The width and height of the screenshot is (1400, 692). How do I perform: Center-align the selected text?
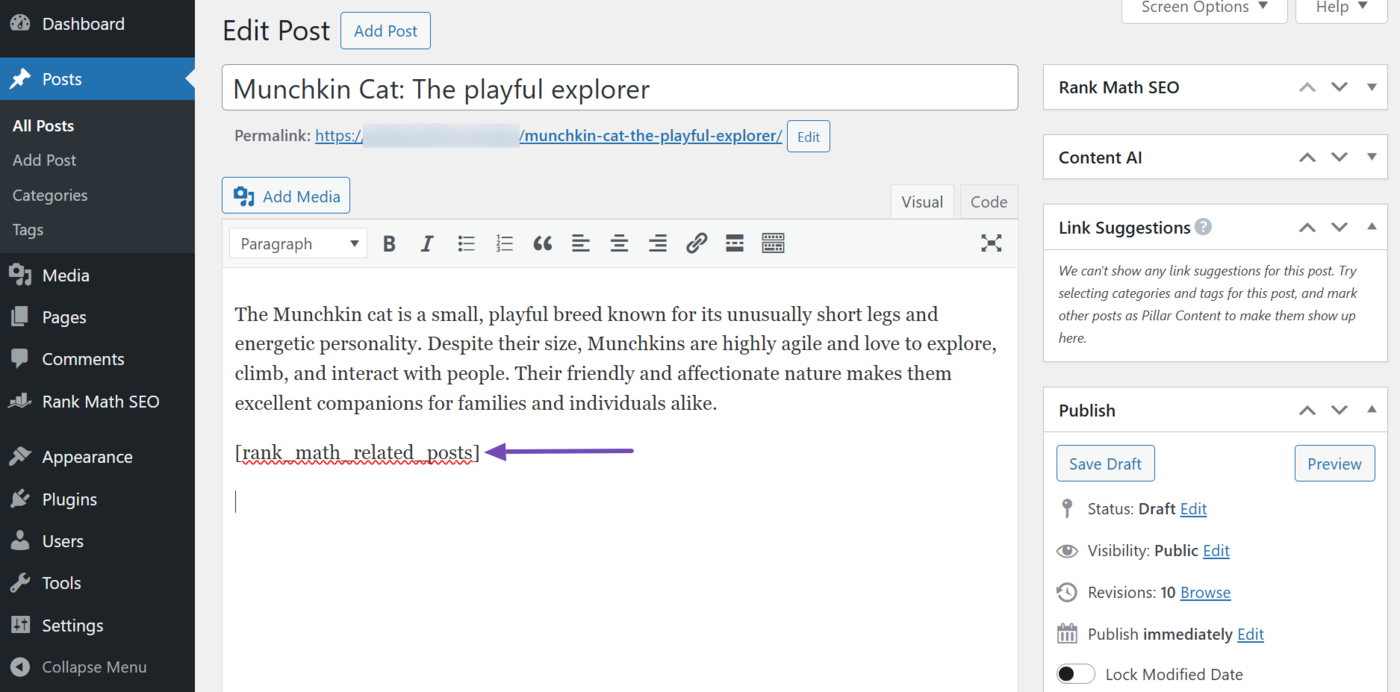(619, 243)
